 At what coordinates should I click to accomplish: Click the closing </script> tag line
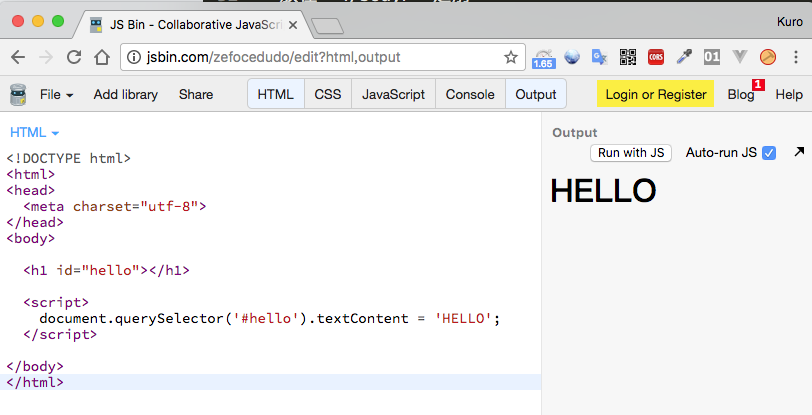pyautogui.click(x=60, y=334)
